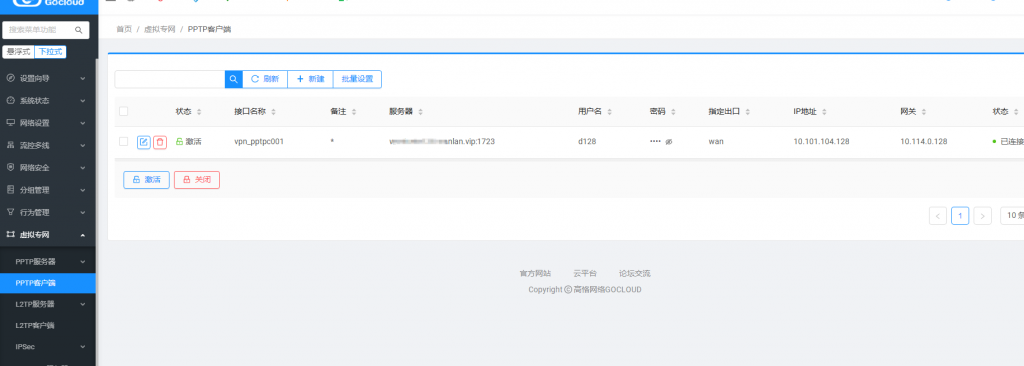The image size is (1024, 366).
Task: Go to 首页 in the breadcrumb
Action: (x=124, y=29)
